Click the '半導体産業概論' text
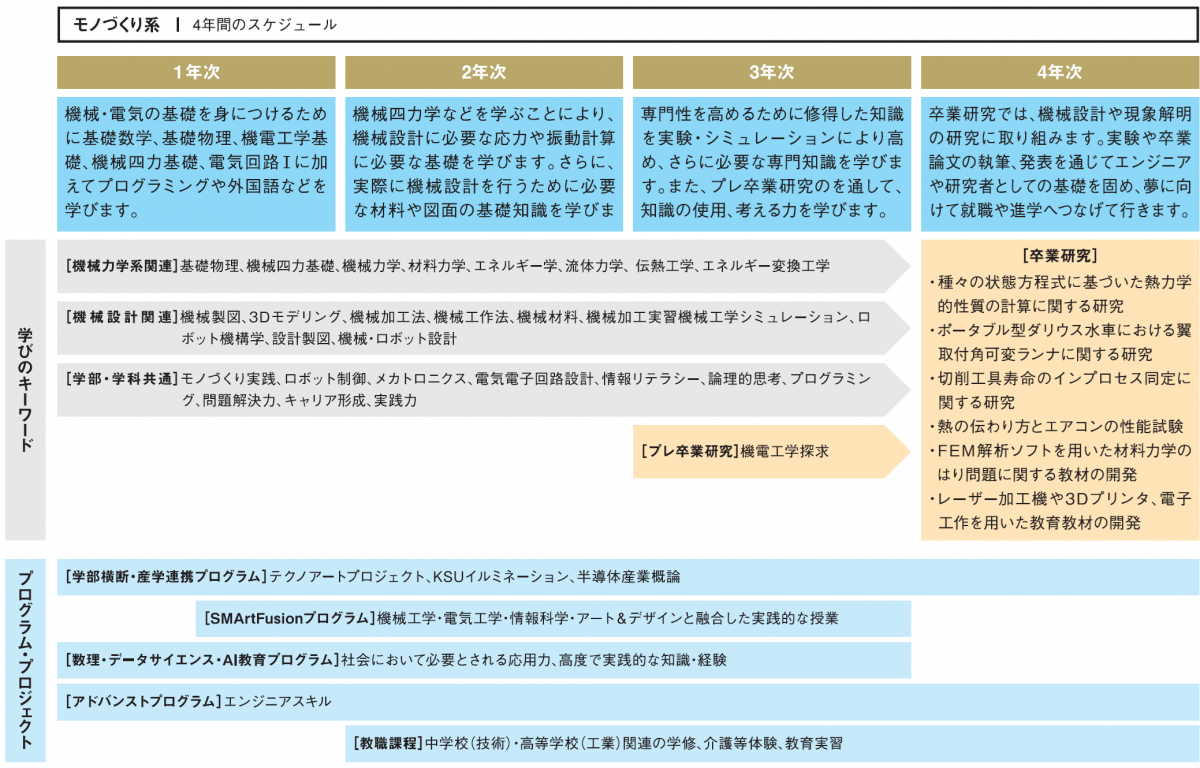The width and height of the screenshot is (1200, 768). [x=628, y=577]
